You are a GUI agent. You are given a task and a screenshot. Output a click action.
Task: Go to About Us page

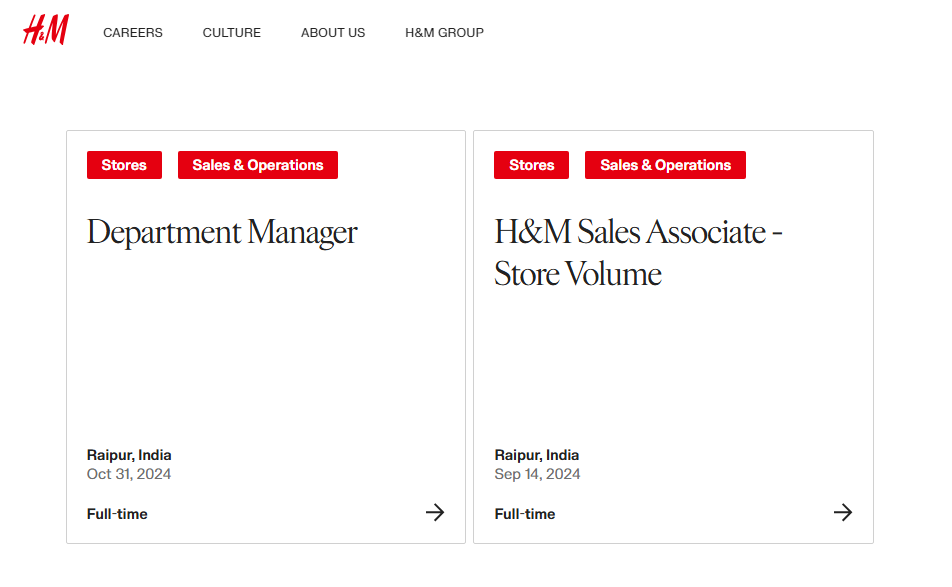[333, 33]
